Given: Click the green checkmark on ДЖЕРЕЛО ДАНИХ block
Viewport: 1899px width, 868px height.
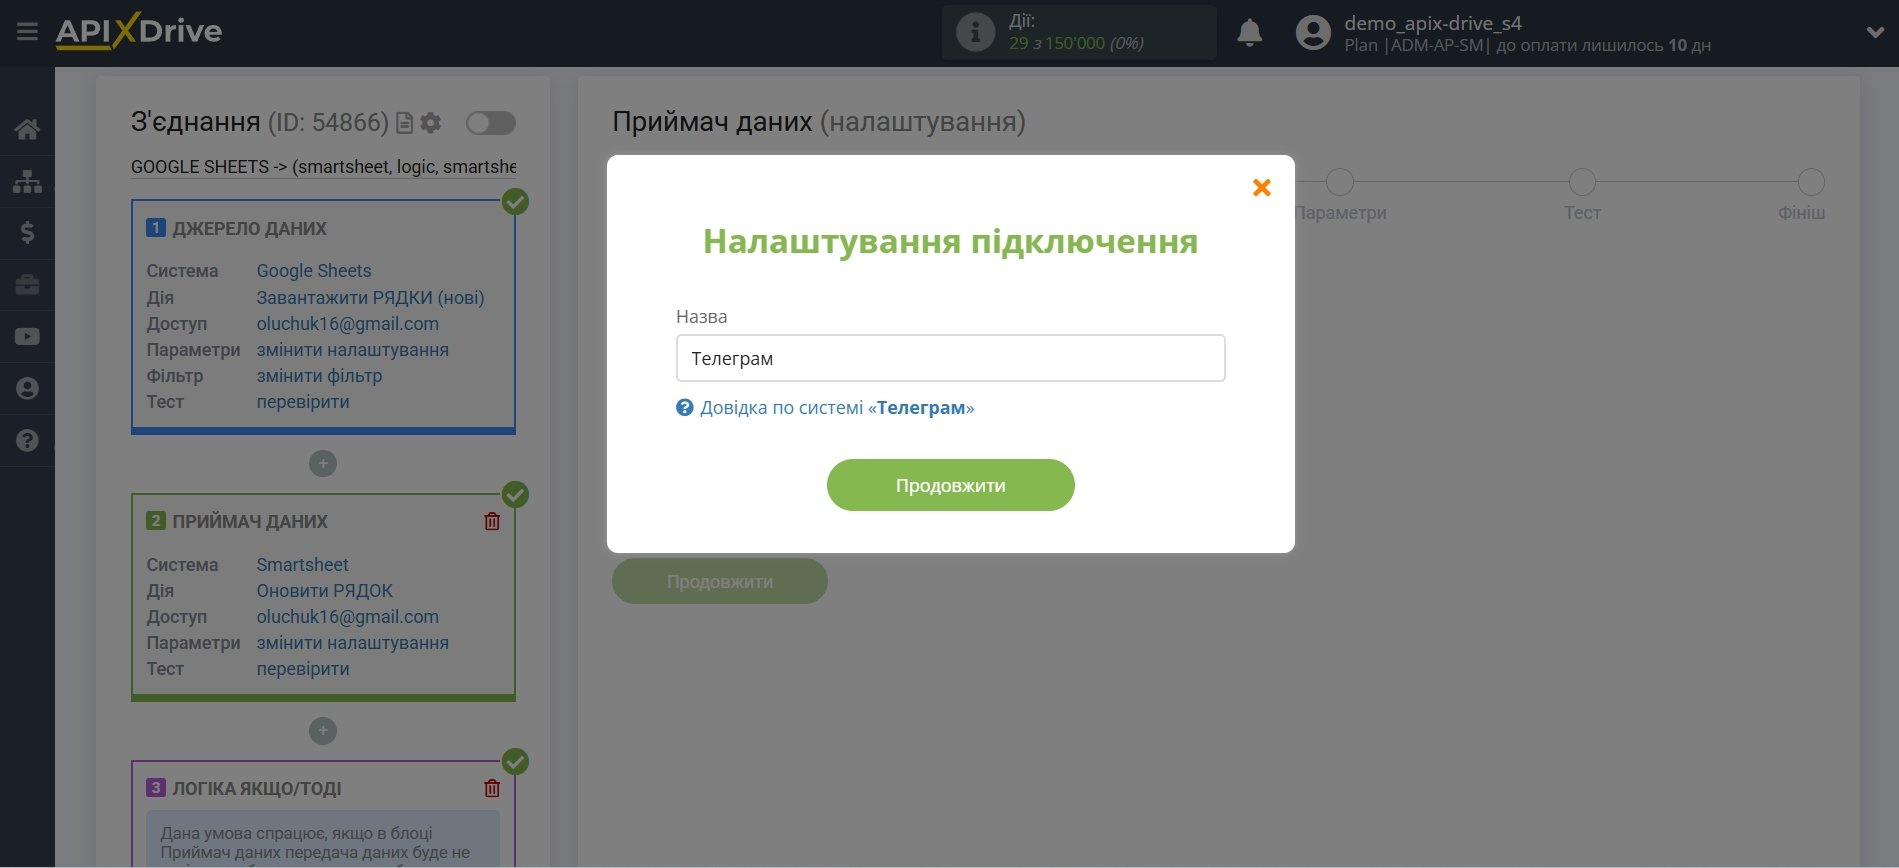Looking at the screenshot, I should (515, 202).
